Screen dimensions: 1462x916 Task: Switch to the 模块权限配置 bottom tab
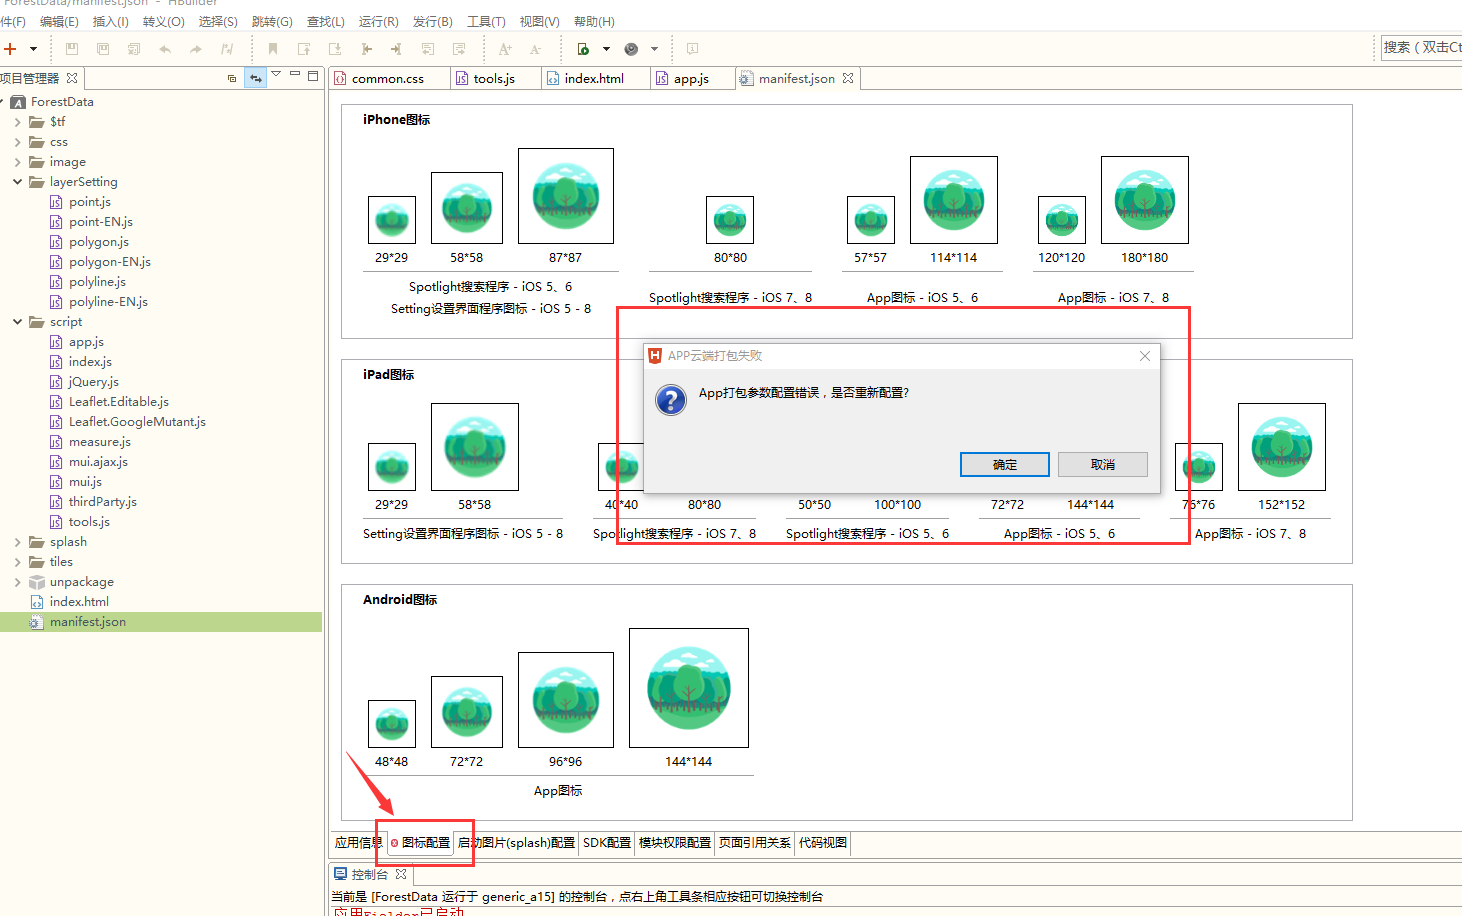click(x=675, y=843)
